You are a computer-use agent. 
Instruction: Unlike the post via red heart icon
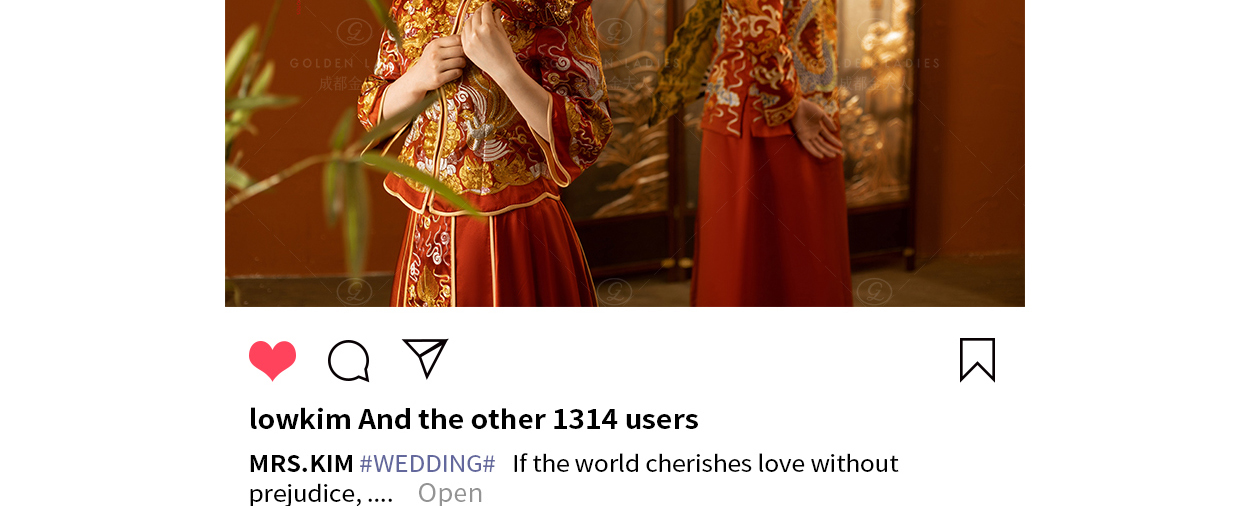coord(272,360)
